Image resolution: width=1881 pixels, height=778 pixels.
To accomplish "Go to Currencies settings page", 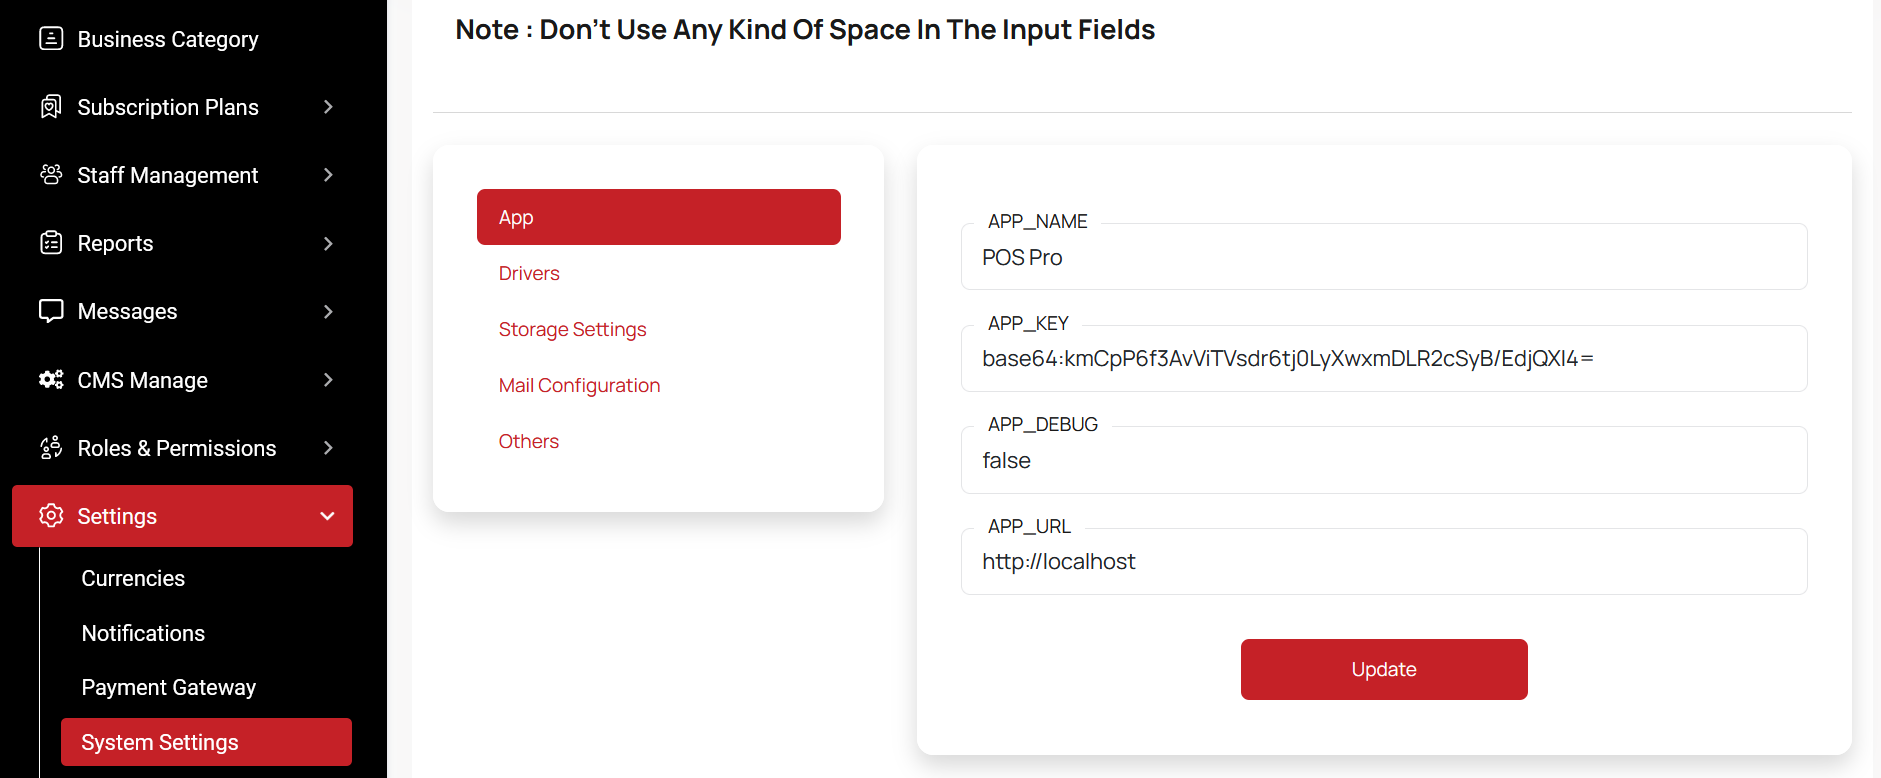I will (133, 578).
